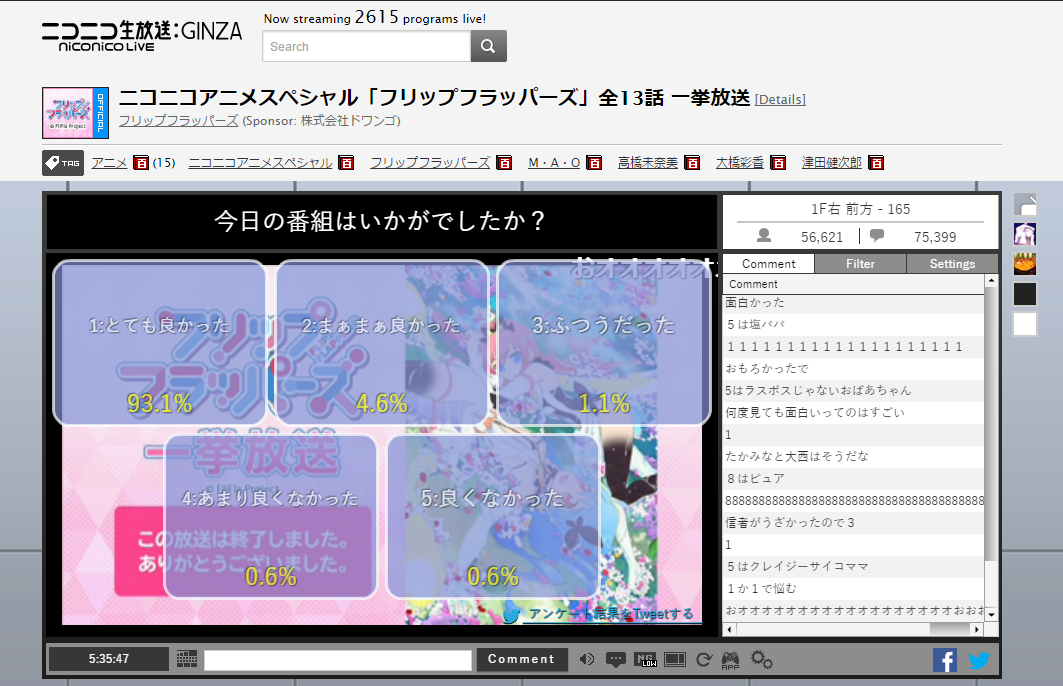Open the 高橋未奈美 tag link
Image resolution: width=1063 pixels, height=686 pixels.
coord(647,163)
